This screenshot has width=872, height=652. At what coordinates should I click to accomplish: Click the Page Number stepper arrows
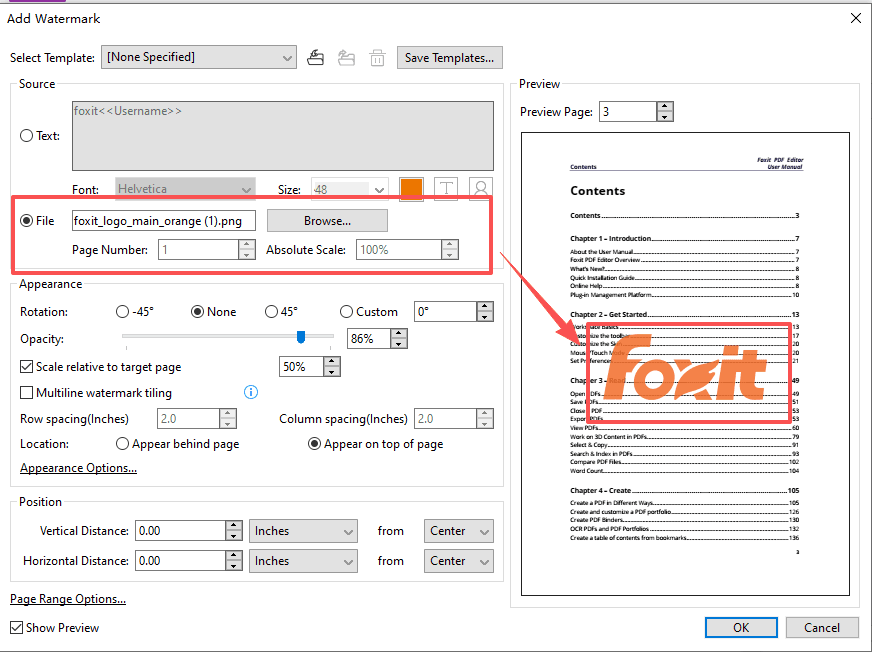(x=247, y=250)
